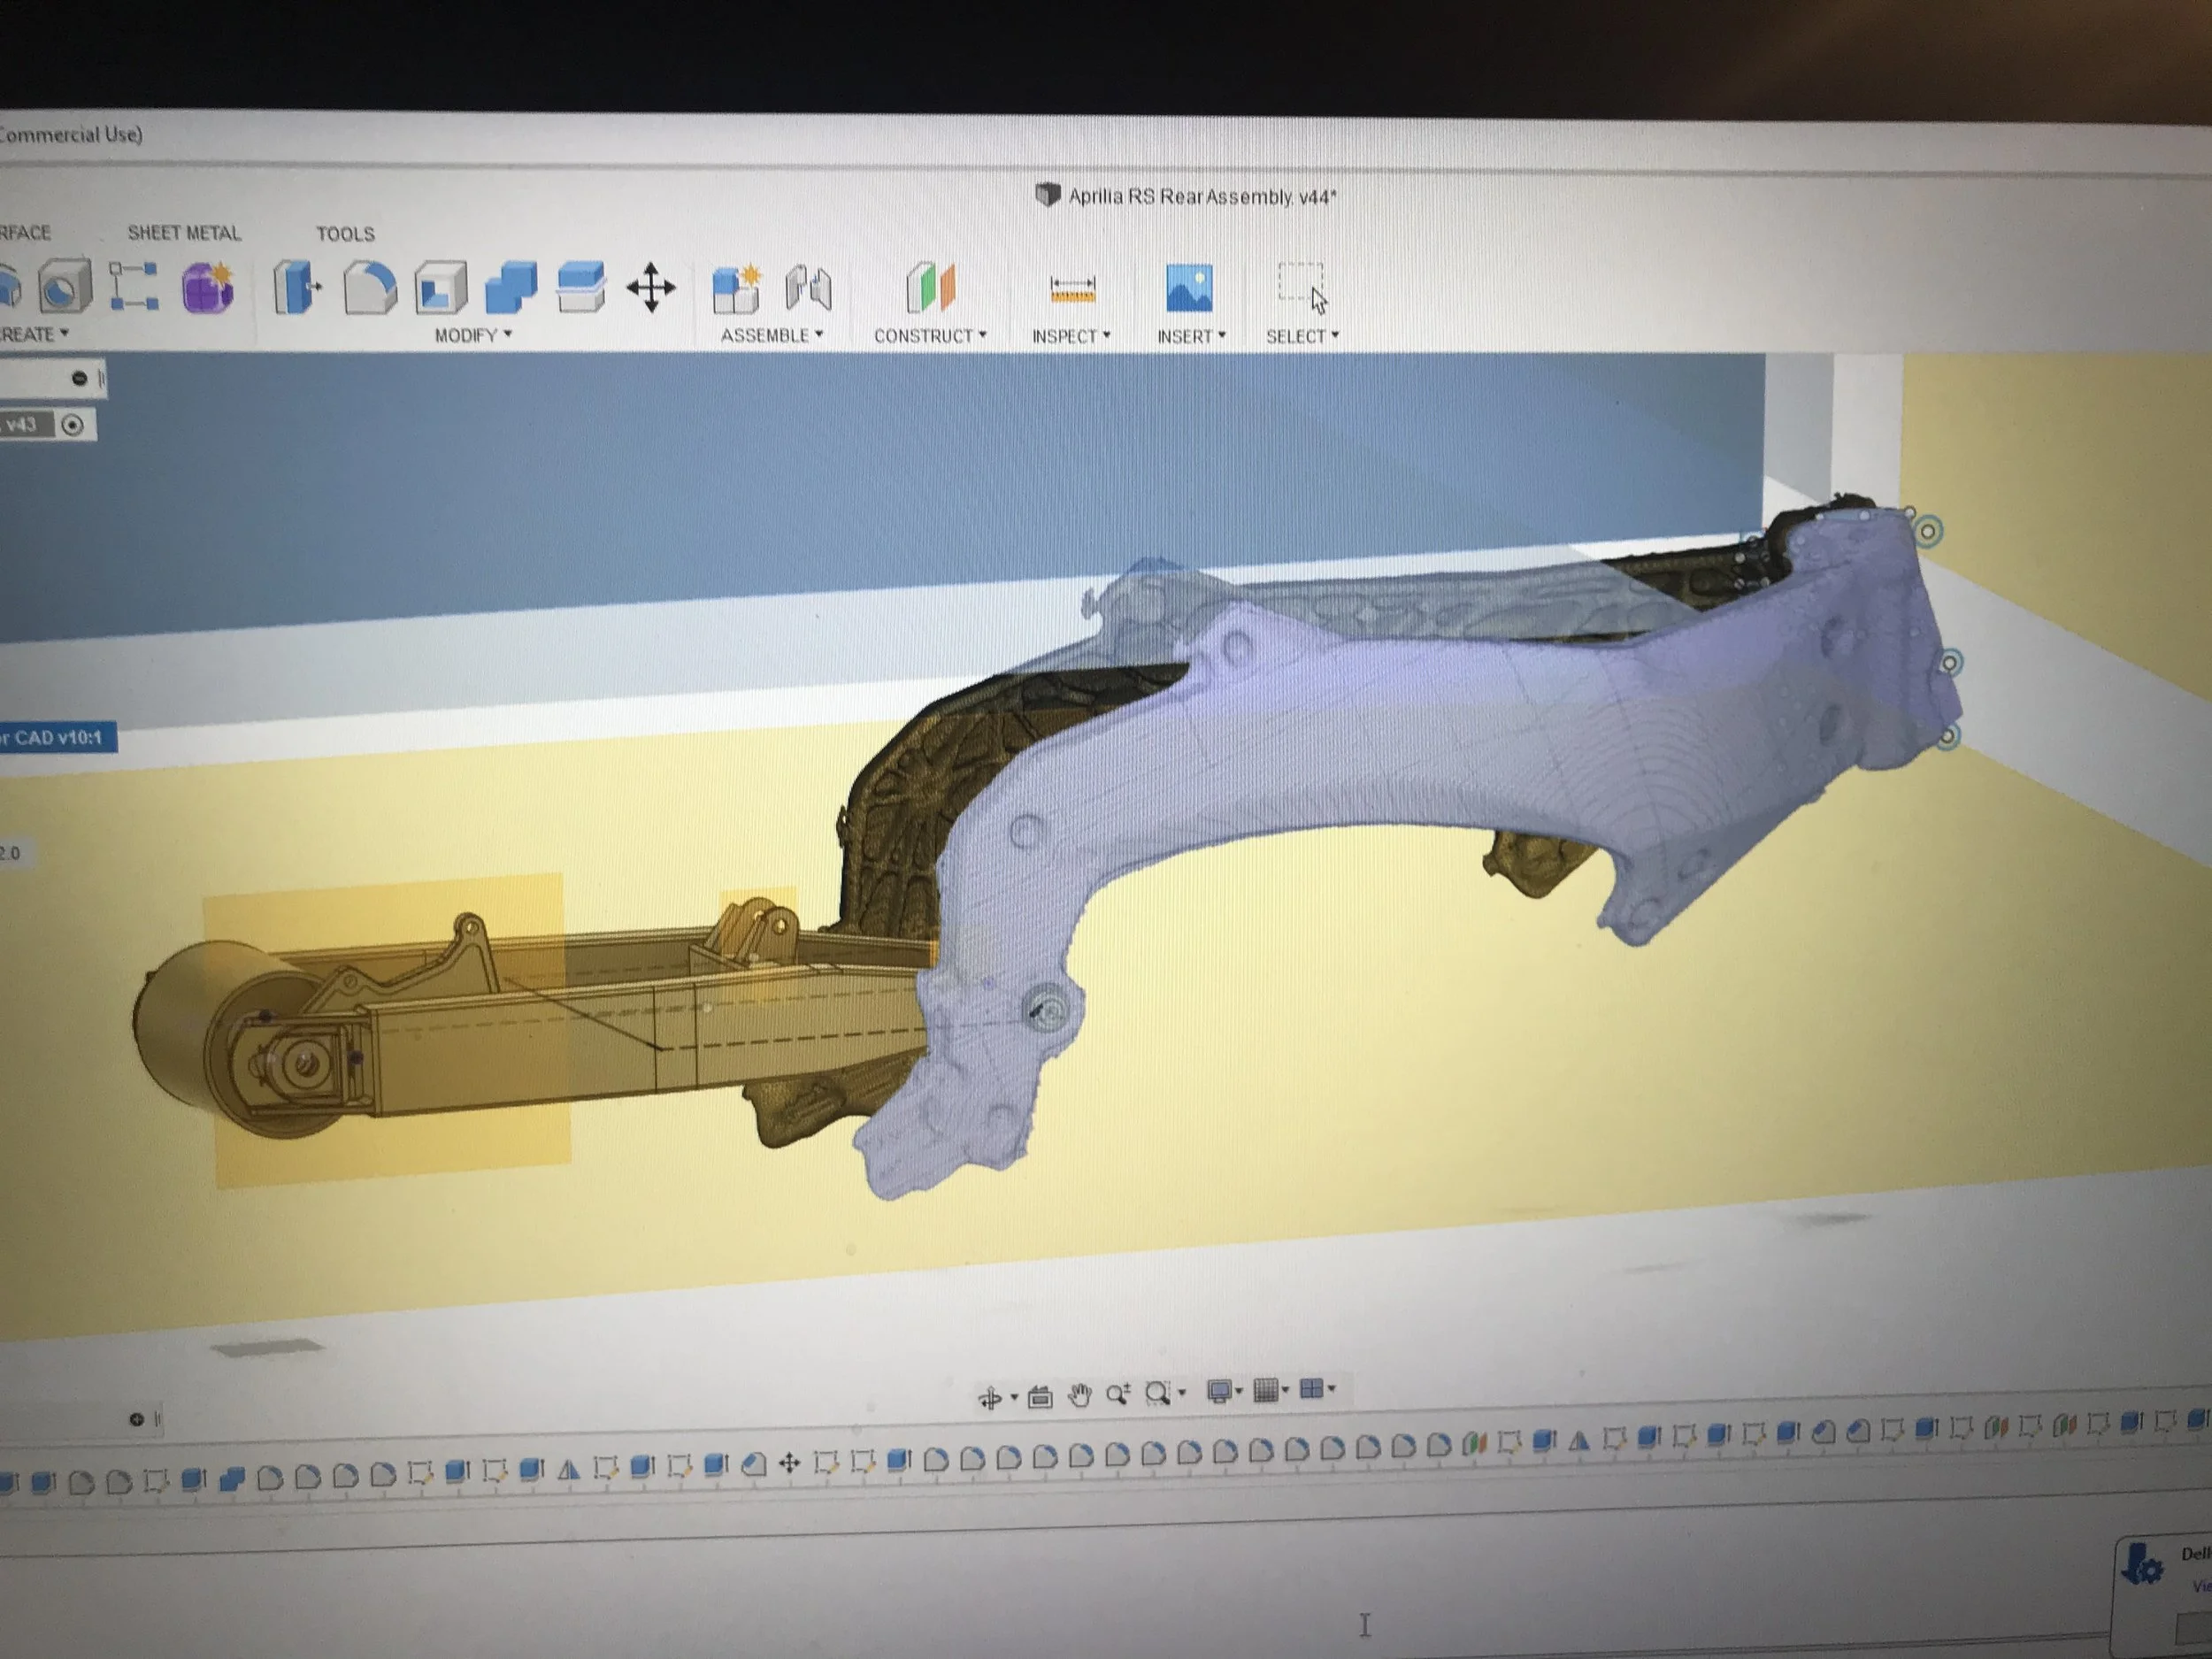Toggle the timeline panel collapse dot

[137, 1419]
